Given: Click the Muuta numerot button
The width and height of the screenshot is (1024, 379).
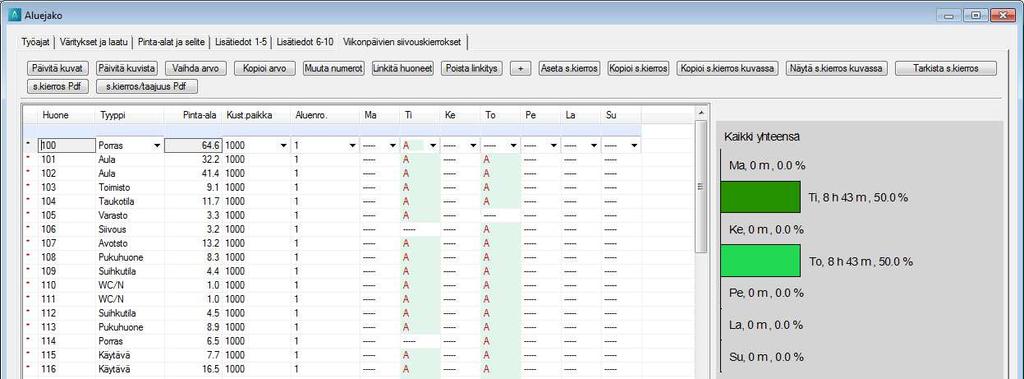Looking at the screenshot, I should click(x=334, y=69).
